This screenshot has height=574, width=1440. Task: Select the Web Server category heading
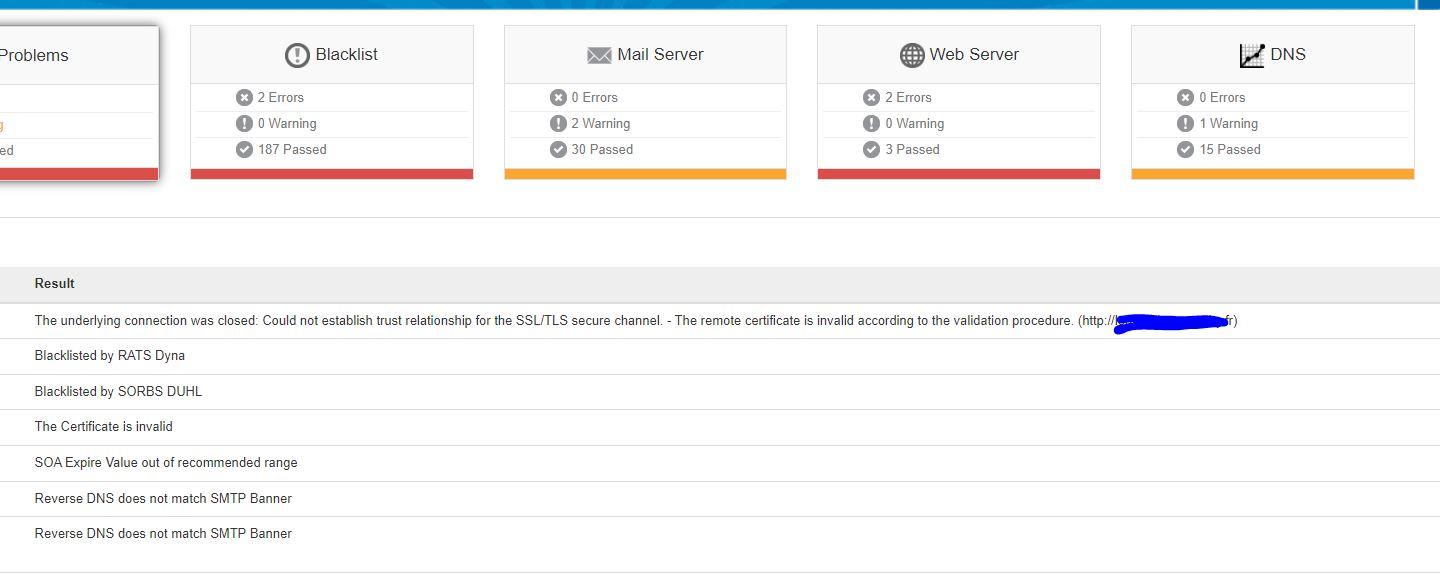coord(974,55)
